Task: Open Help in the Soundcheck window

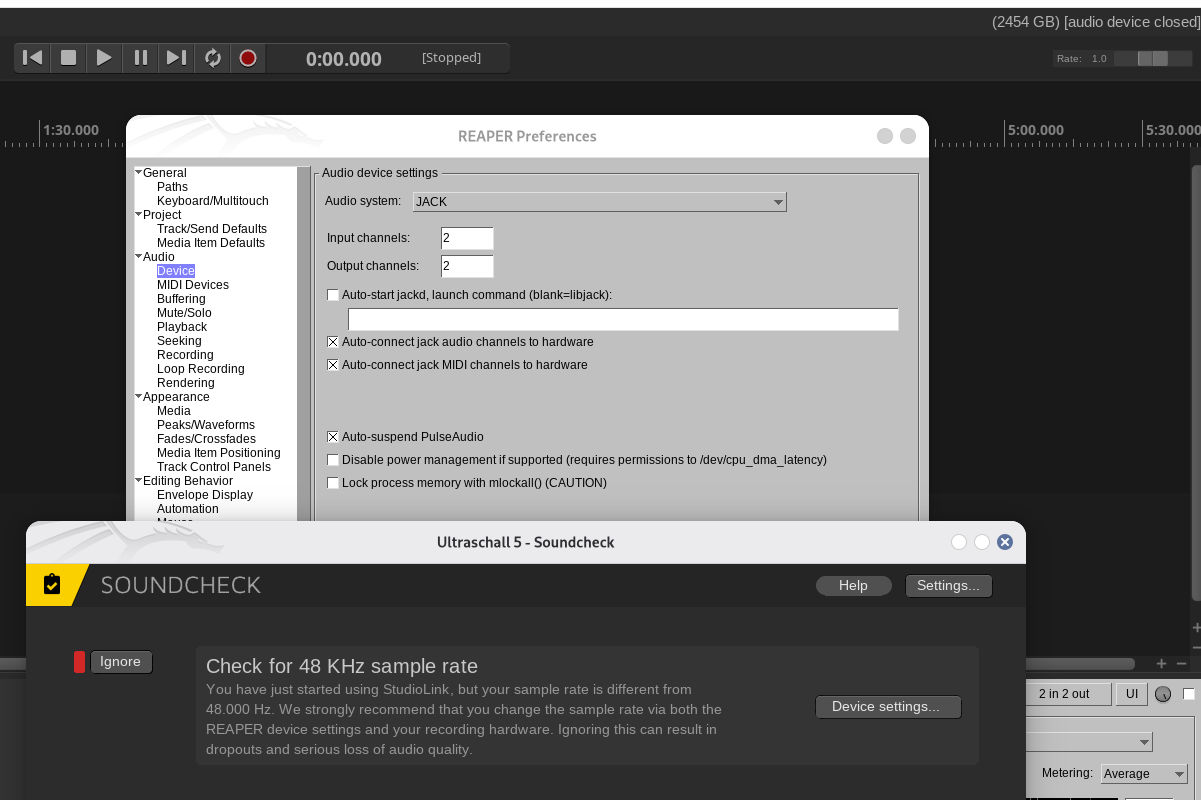Action: tap(853, 586)
